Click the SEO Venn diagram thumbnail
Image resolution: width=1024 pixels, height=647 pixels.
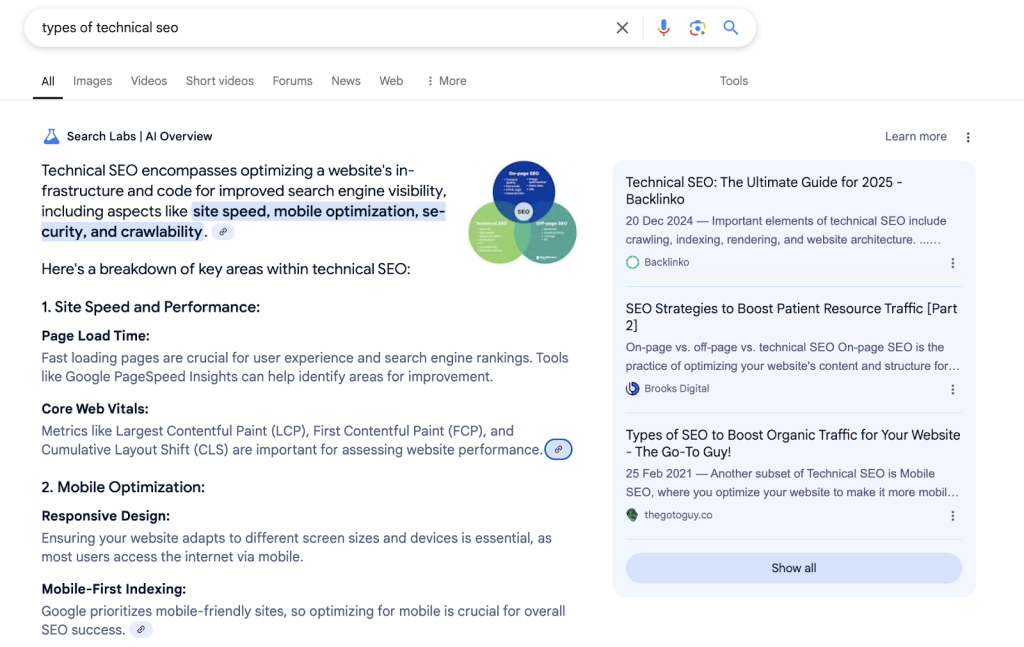pos(521,212)
